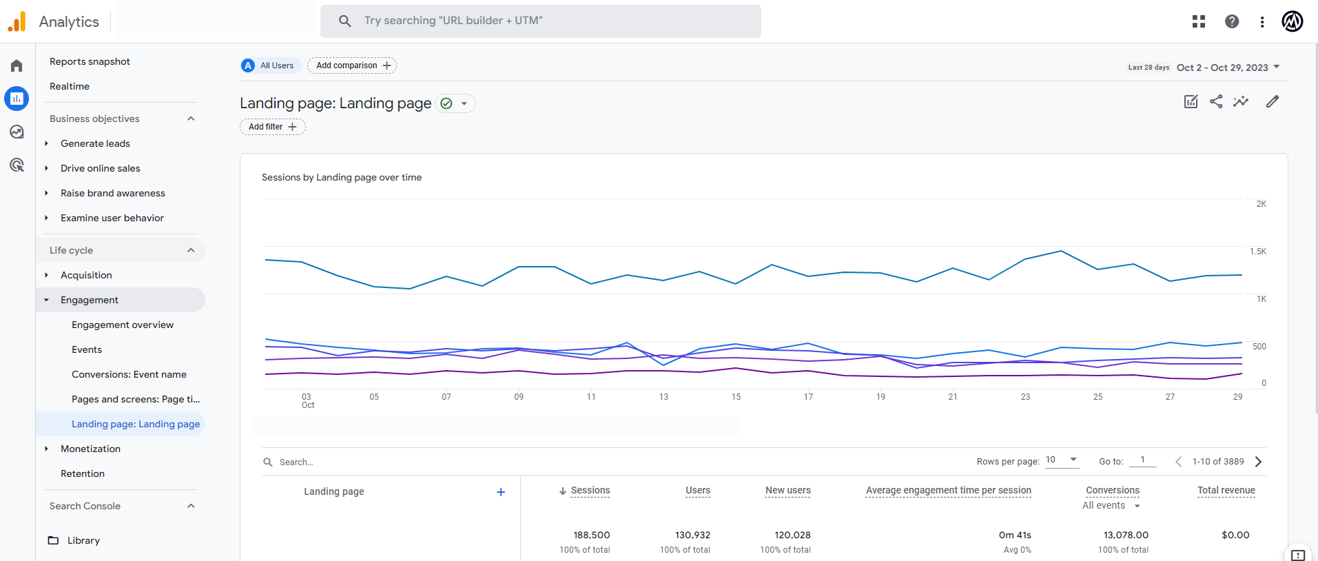Screen dimensions: 1318x561
Task: Select Pages and screens report
Action: pyautogui.click(x=135, y=399)
